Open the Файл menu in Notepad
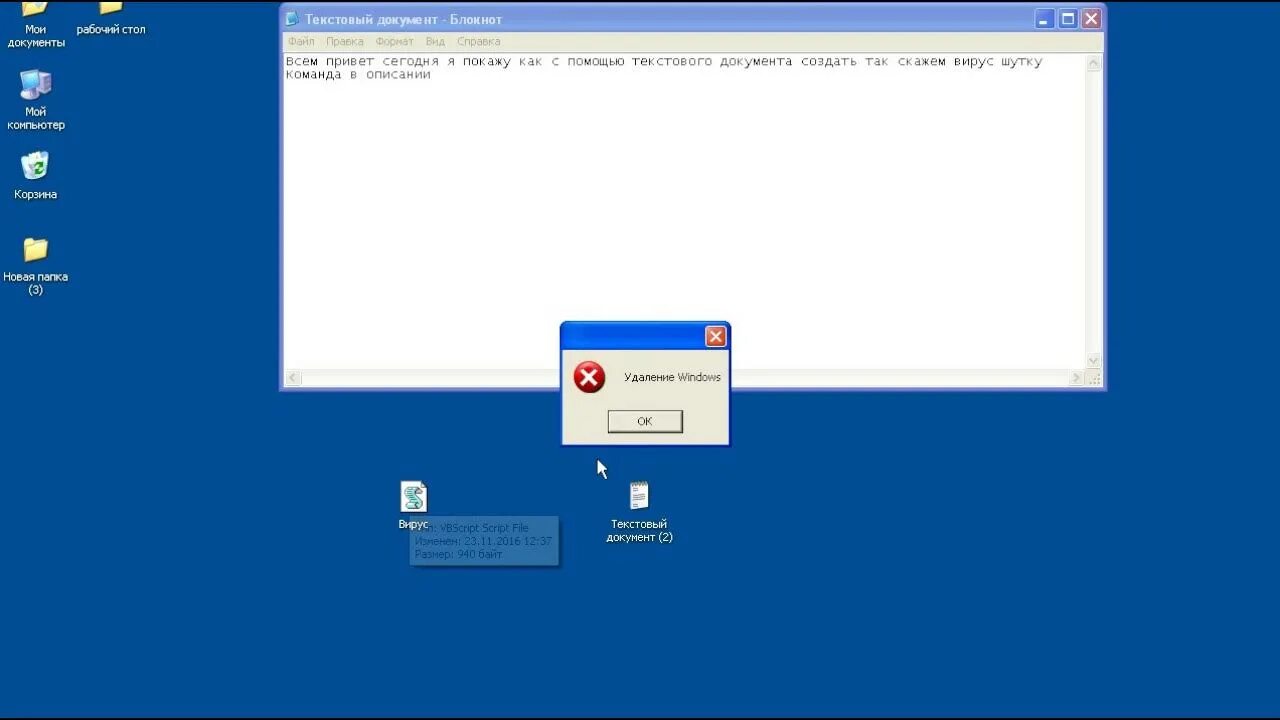Screen dimensions: 1280x720 (x=301, y=42)
